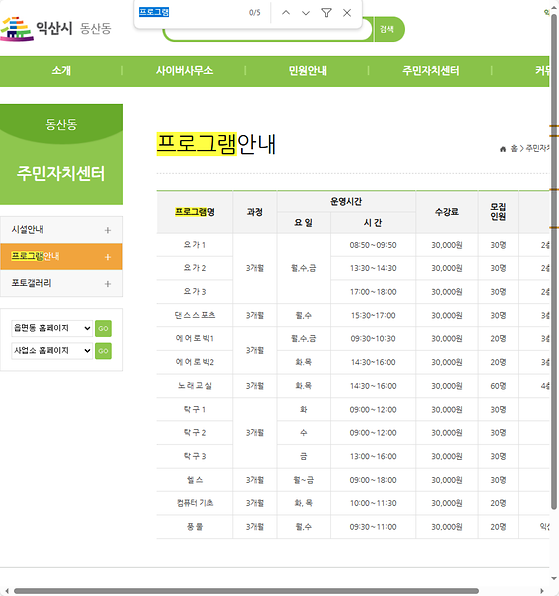Click the 주민자치센터 sidebar title

coord(61,173)
